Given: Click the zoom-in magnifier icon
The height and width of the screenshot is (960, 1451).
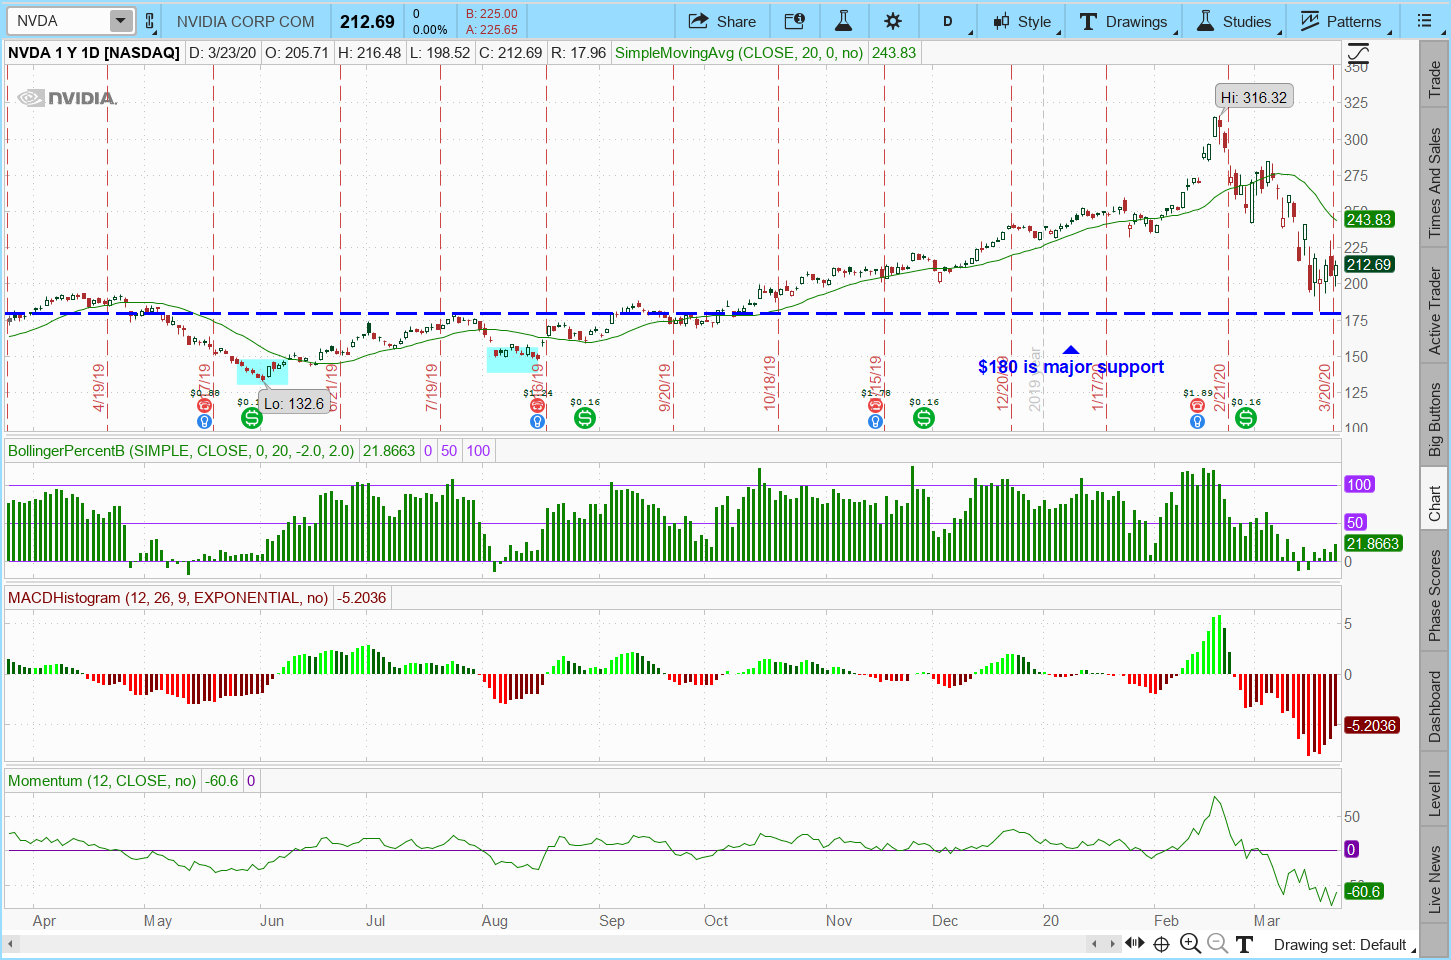Looking at the screenshot, I should click(x=1190, y=943).
